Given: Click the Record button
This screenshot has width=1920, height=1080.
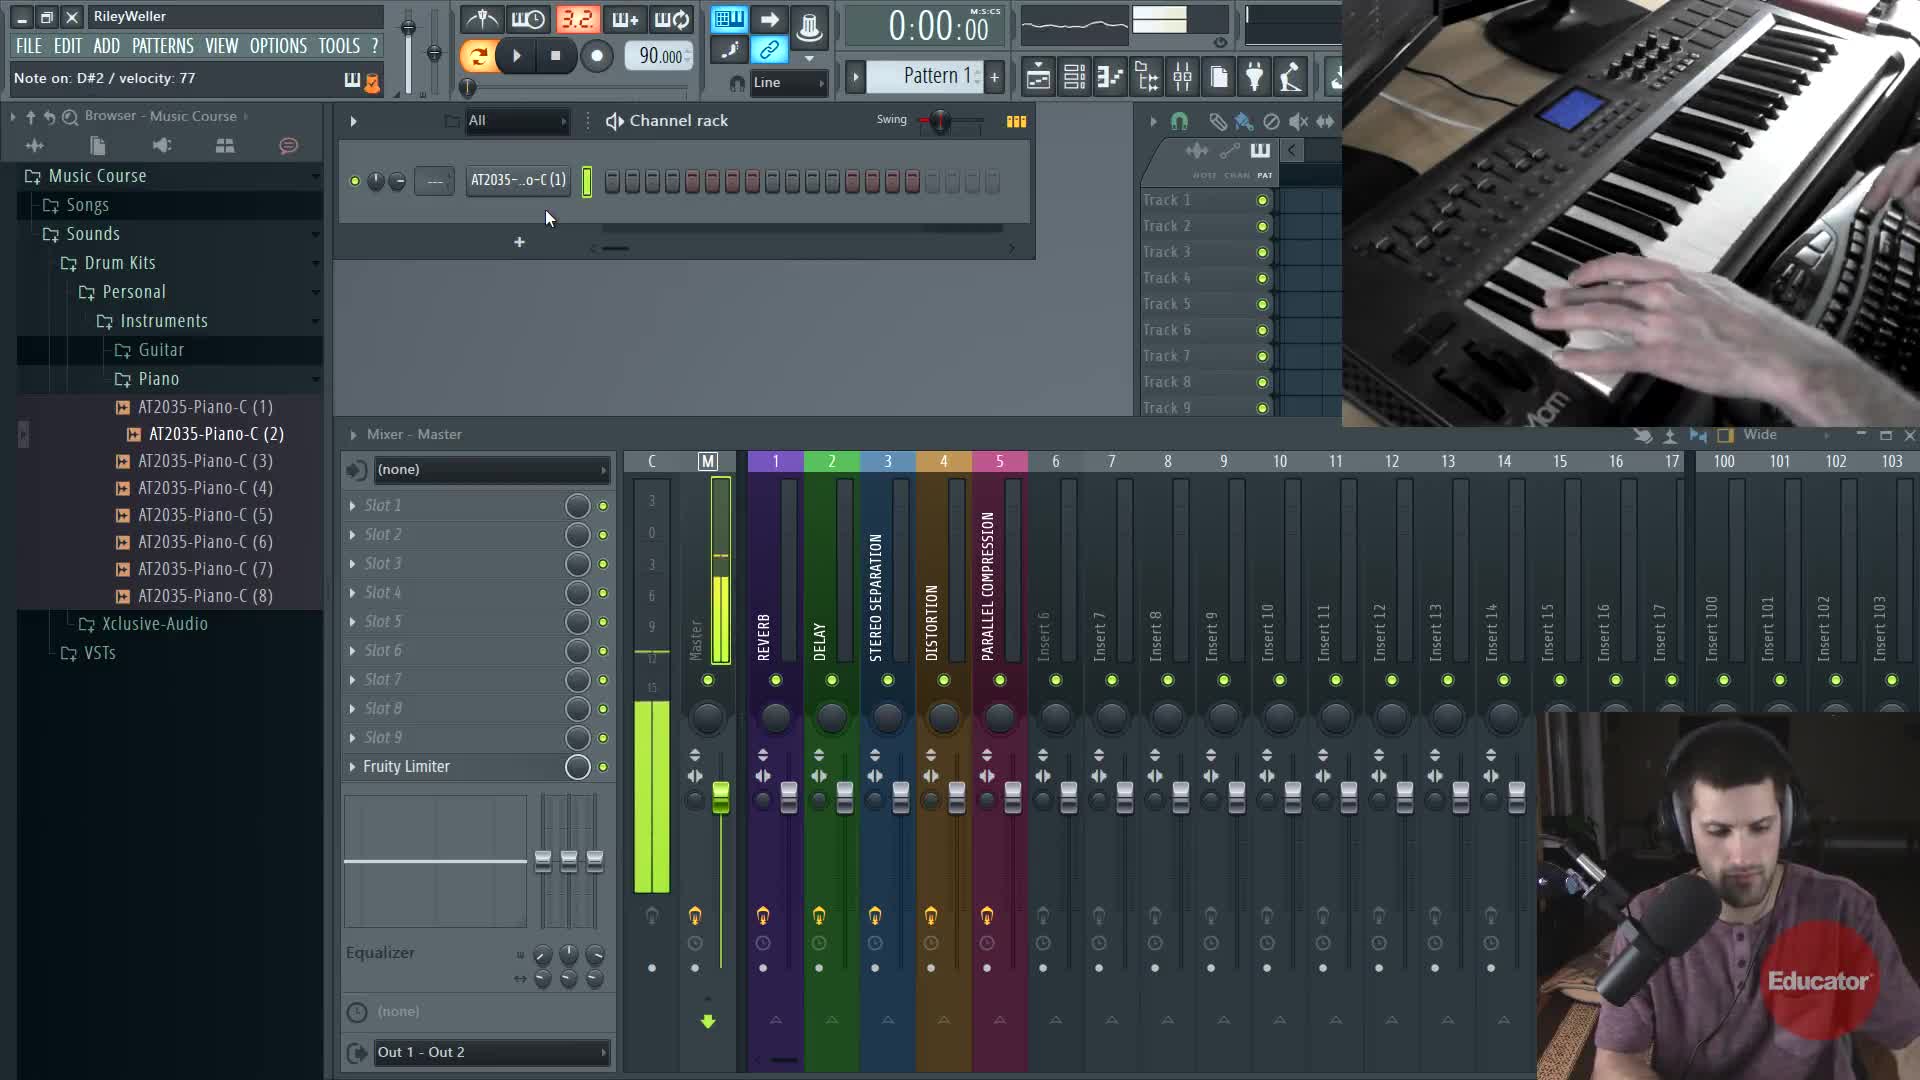Looking at the screenshot, I should [x=596, y=56].
